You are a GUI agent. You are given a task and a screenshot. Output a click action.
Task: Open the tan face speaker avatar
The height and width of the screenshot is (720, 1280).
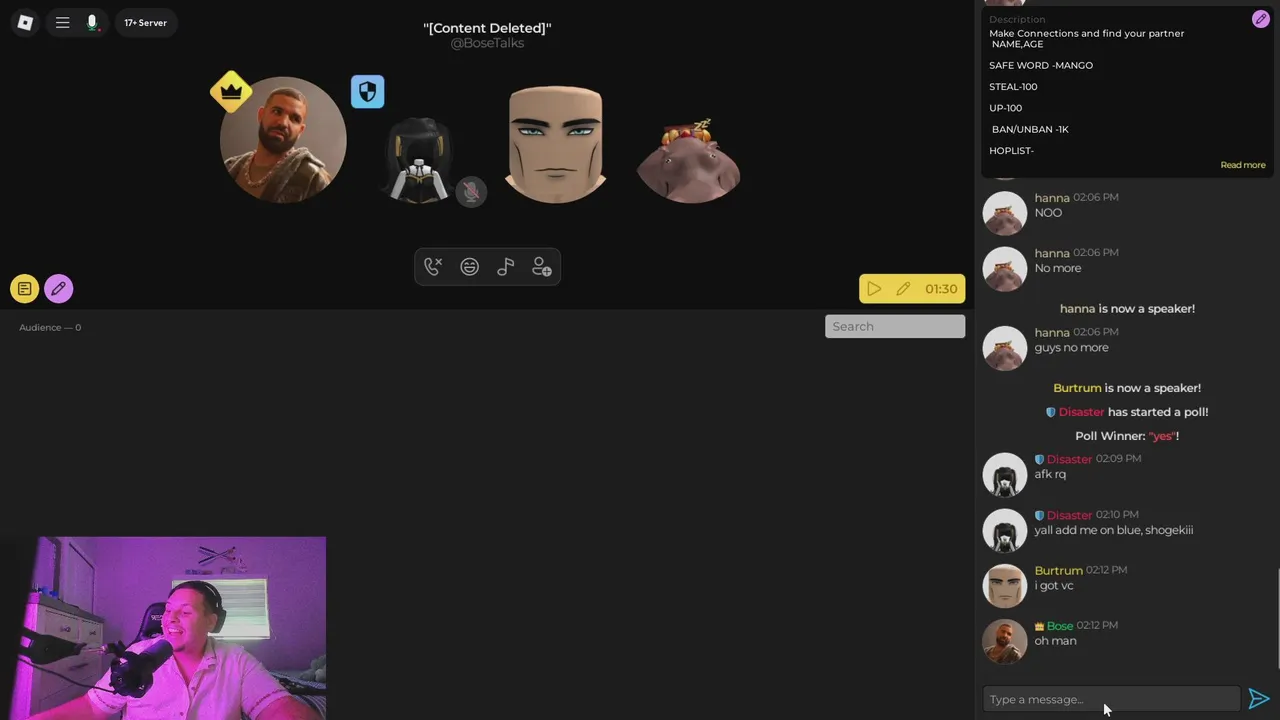click(555, 144)
